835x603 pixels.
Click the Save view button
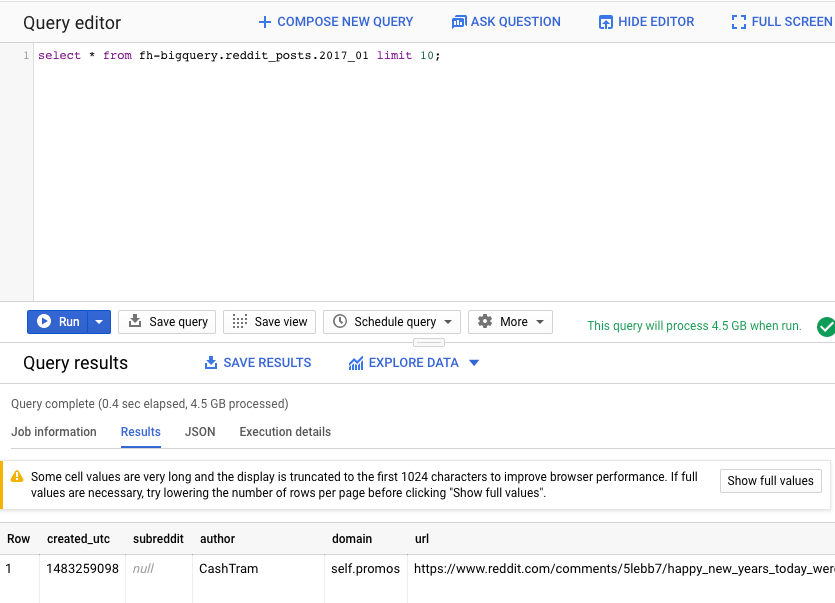tap(269, 322)
